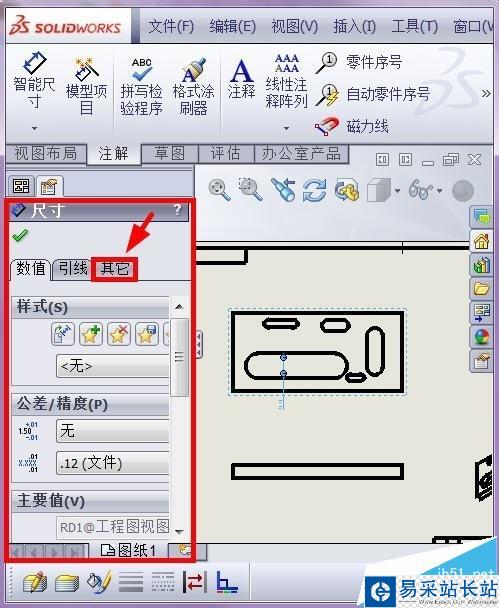Click the primary value field RD1@工程图视图
The height and width of the screenshot is (608, 499).
click(113, 527)
